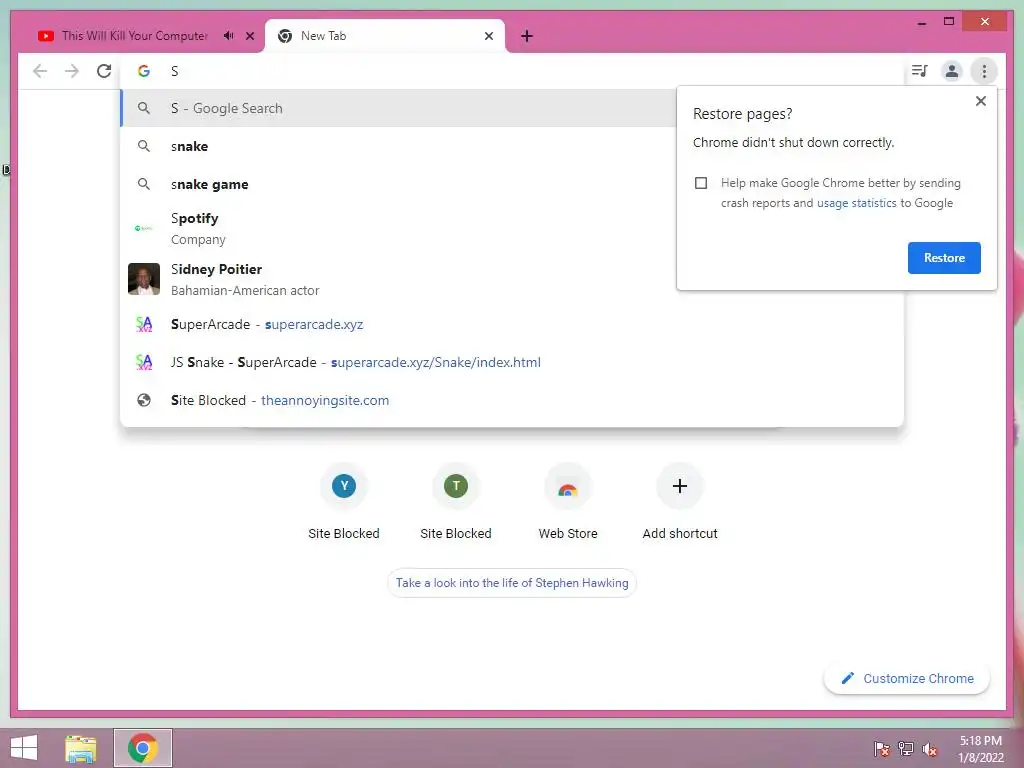
Task: Open the taskbar clock showing 5:18 PM
Action: click(980, 749)
